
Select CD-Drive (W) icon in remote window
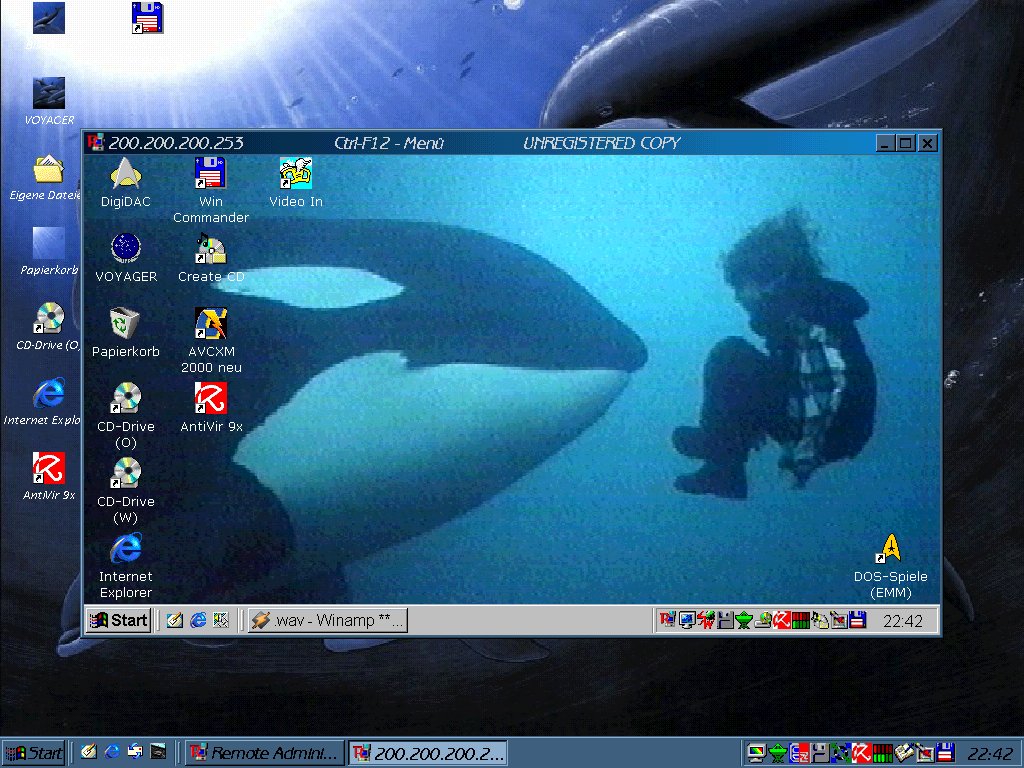126,474
